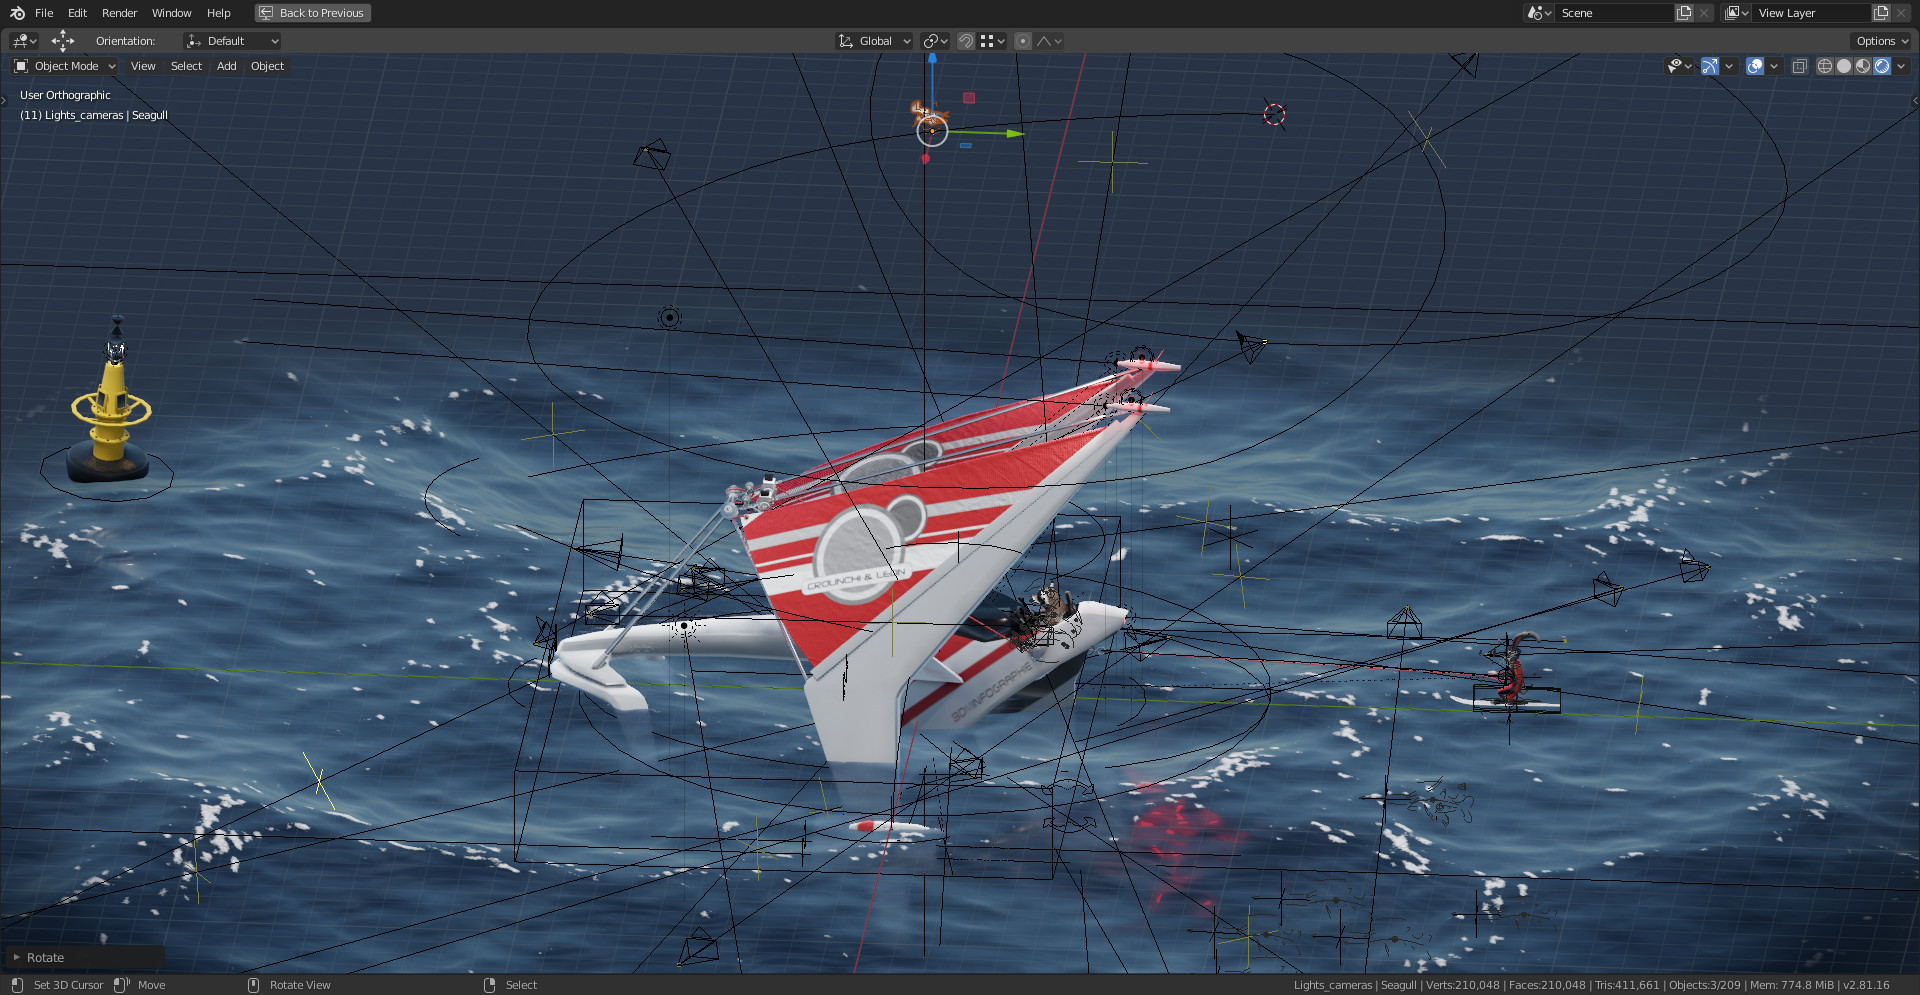This screenshot has height=995, width=1920.
Task: Open the viewport View menu
Action: [143, 66]
